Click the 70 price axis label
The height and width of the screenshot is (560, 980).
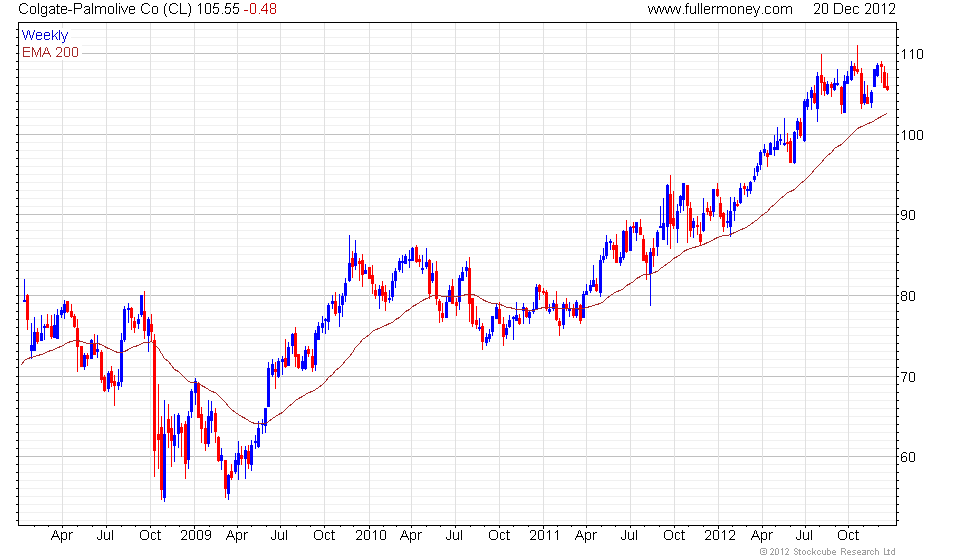[908, 377]
